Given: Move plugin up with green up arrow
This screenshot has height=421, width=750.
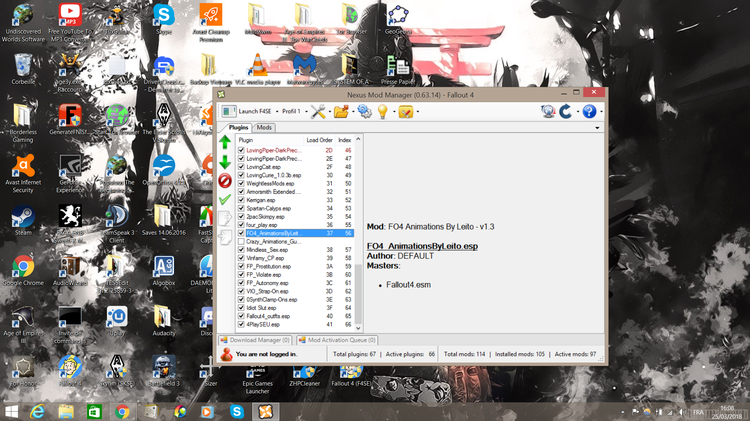Looking at the screenshot, I should coord(225,142).
